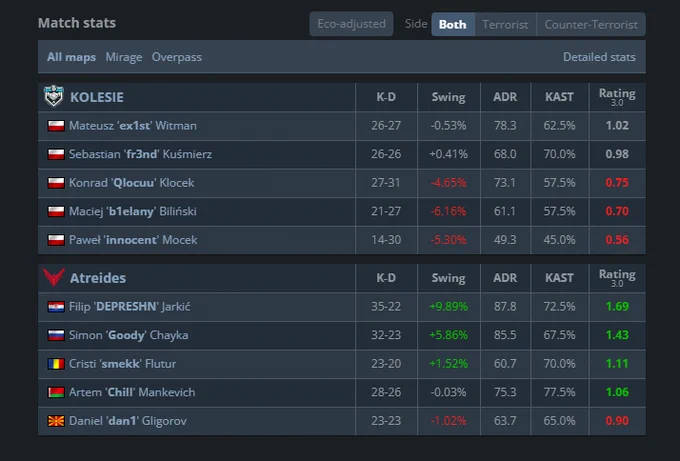Click b1elany's -6.16% swing value

(448, 212)
